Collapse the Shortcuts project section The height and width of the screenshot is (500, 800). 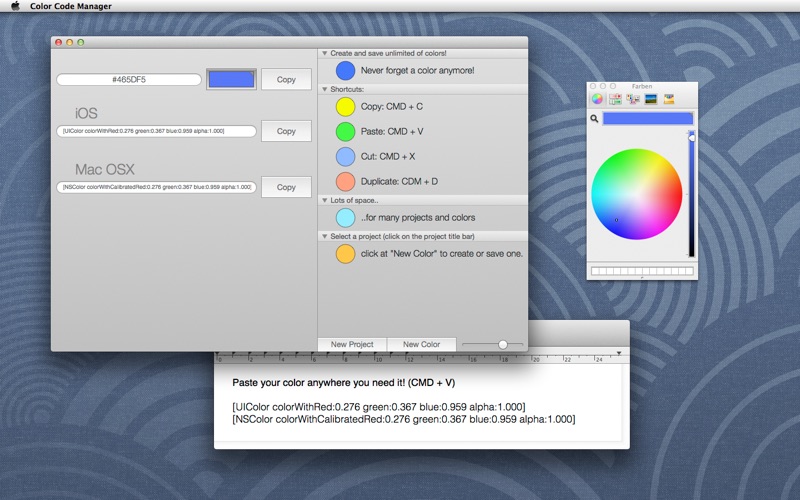(x=325, y=89)
